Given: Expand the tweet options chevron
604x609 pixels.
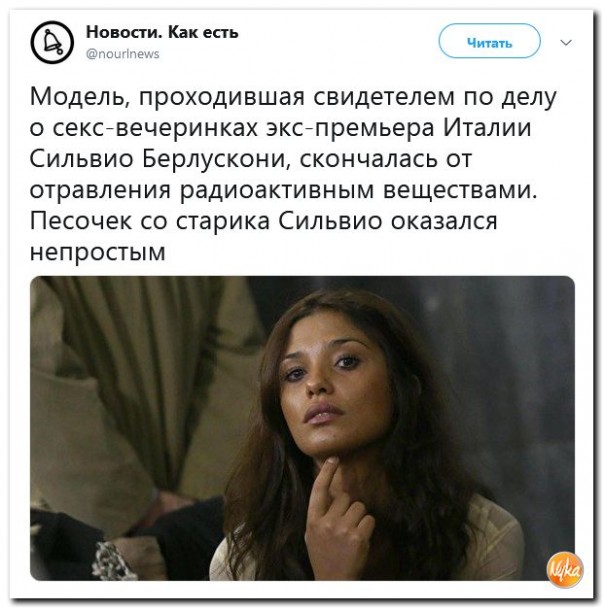Looking at the screenshot, I should (x=566, y=42).
